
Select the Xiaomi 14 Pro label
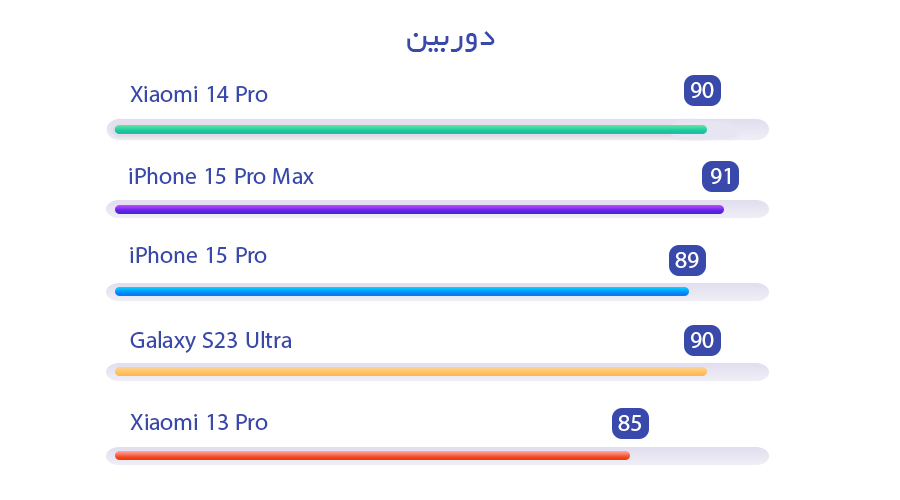point(199,95)
